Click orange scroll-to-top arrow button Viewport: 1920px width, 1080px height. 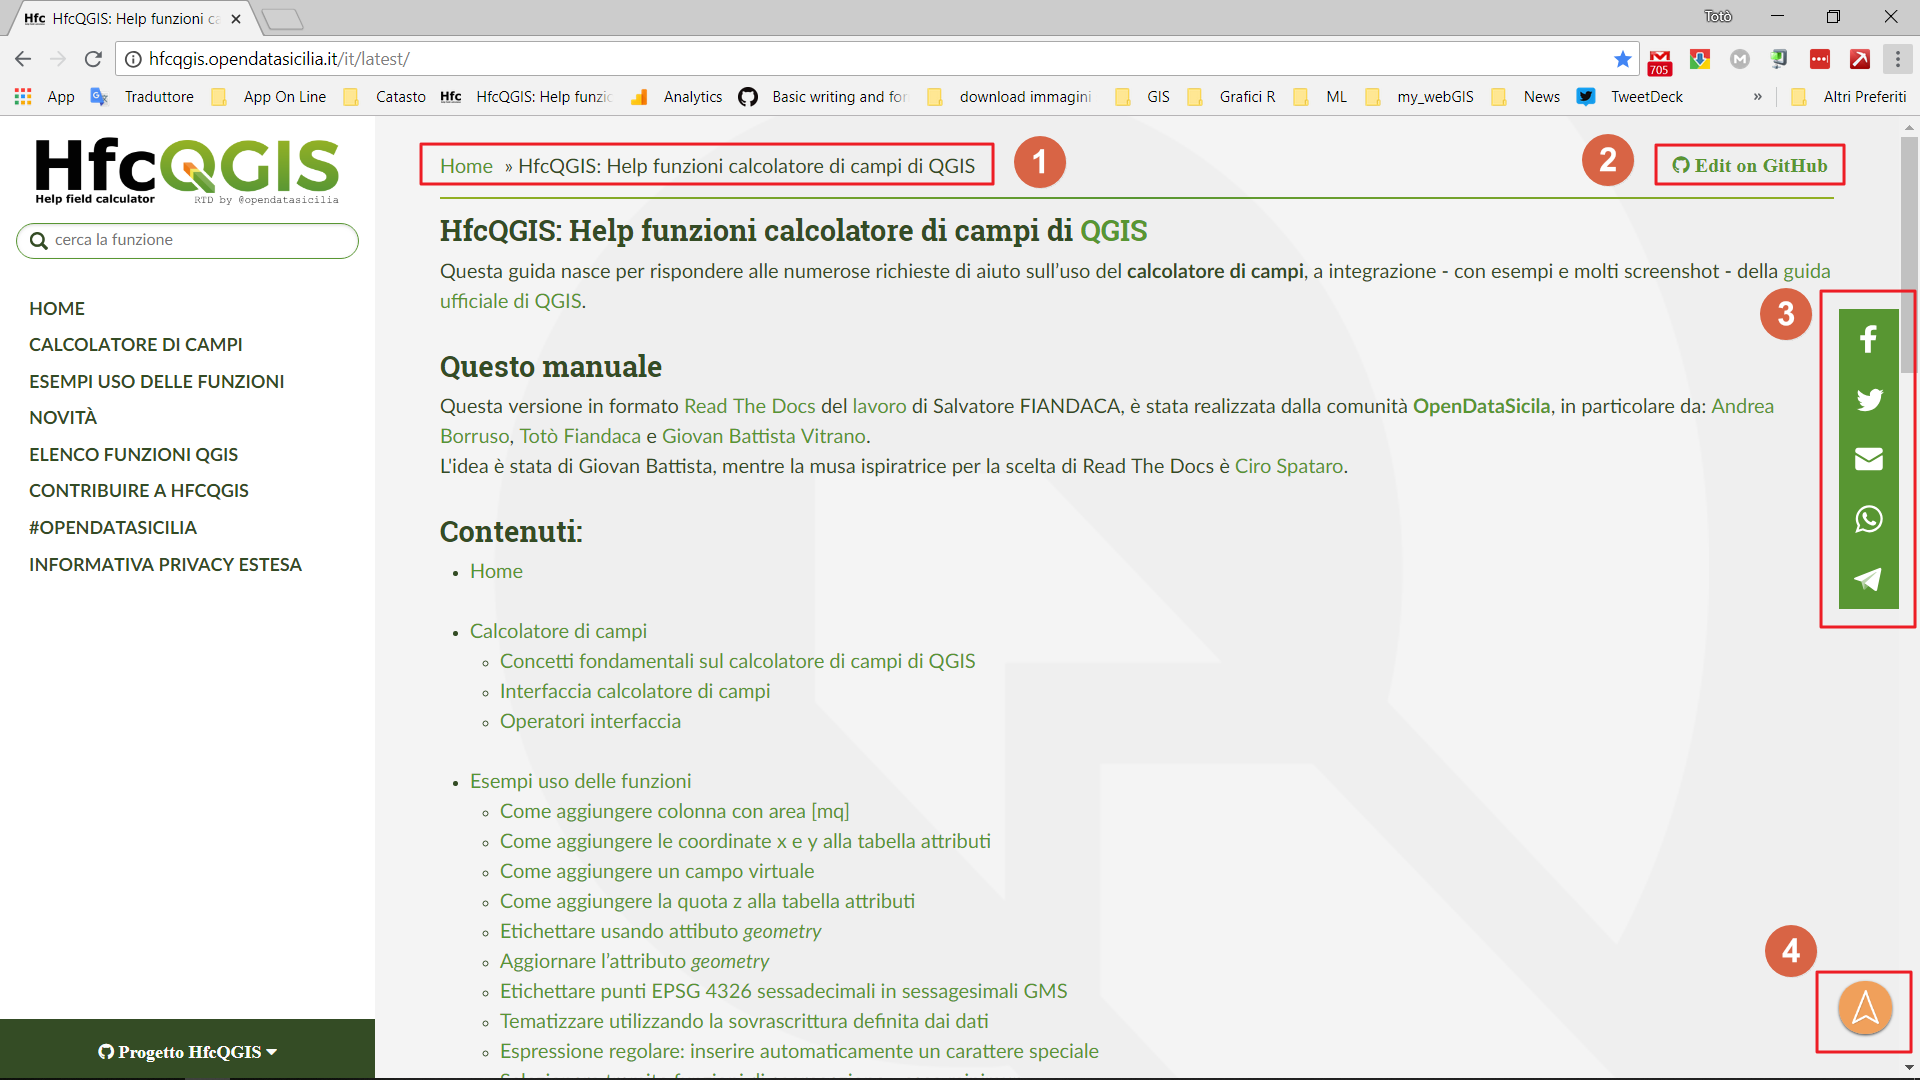(x=1865, y=1008)
